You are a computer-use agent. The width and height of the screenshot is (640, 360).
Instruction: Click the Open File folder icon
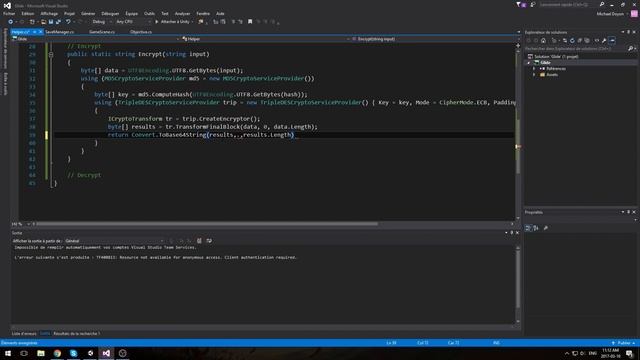click(x=43, y=22)
